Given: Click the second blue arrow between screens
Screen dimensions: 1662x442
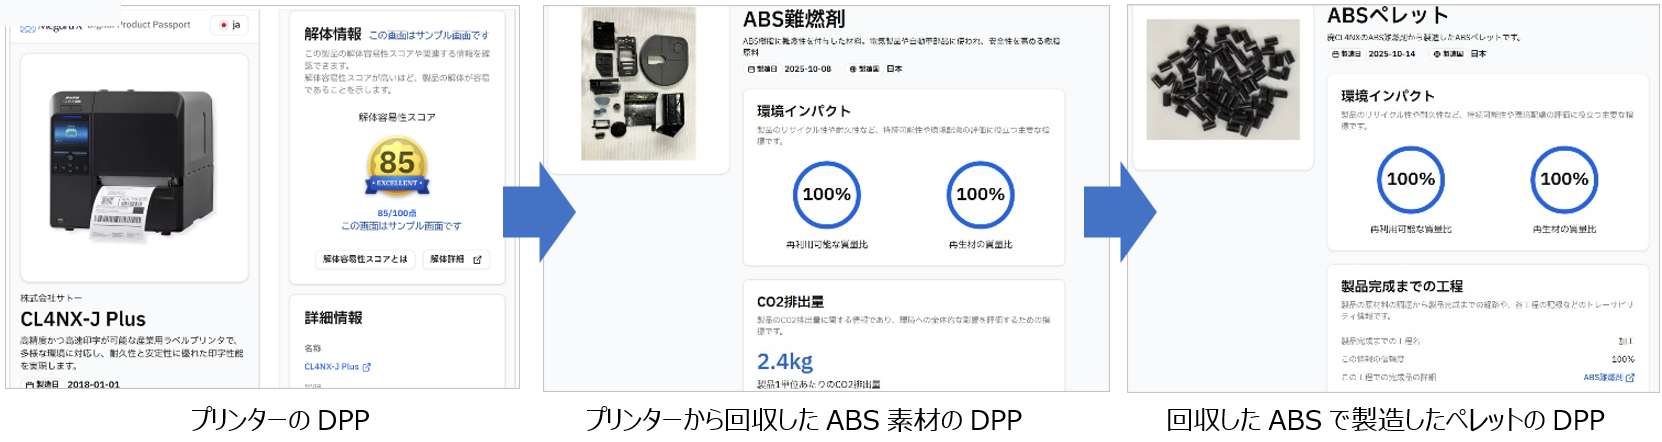Looking at the screenshot, I should (x=1121, y=212).
